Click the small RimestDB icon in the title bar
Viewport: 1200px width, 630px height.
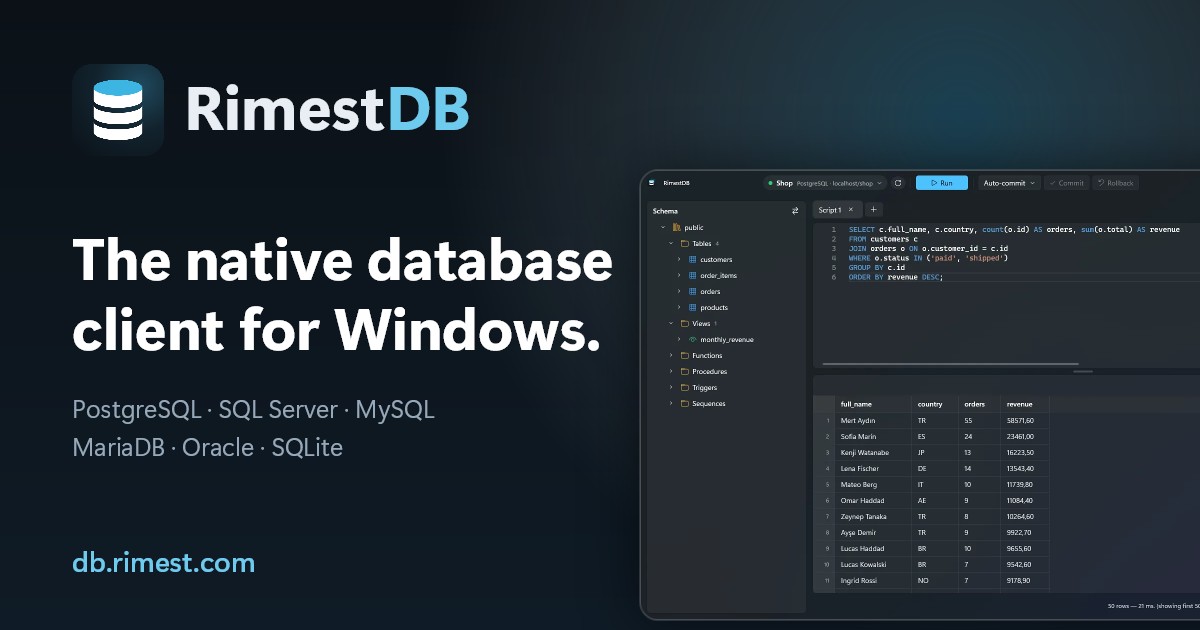[653, 183]
